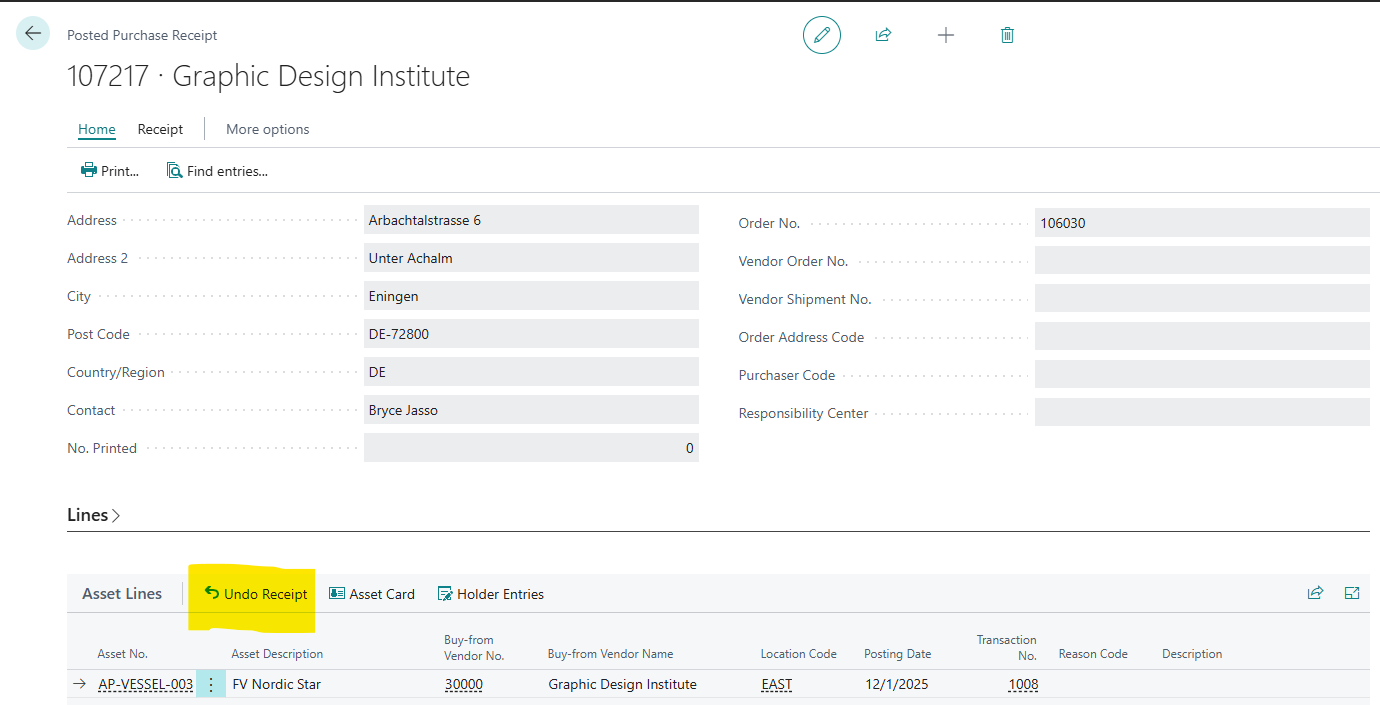Click Undo Receipt action
This screenshot has width=1380, height=705.
[x=256, y=594]
